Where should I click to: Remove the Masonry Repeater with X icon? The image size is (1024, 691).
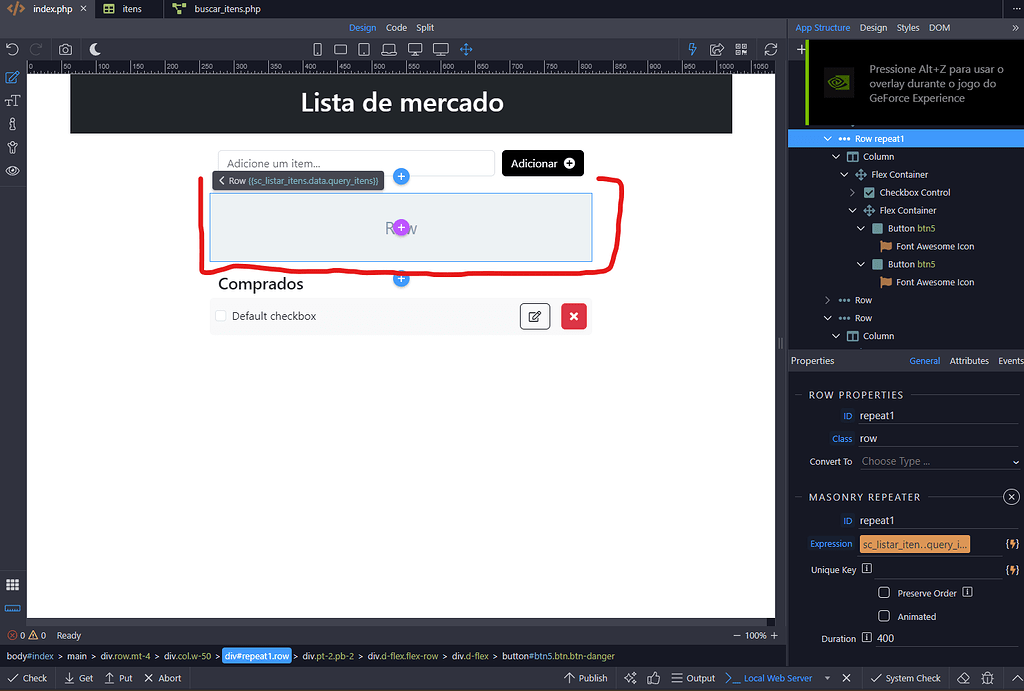1011,497
